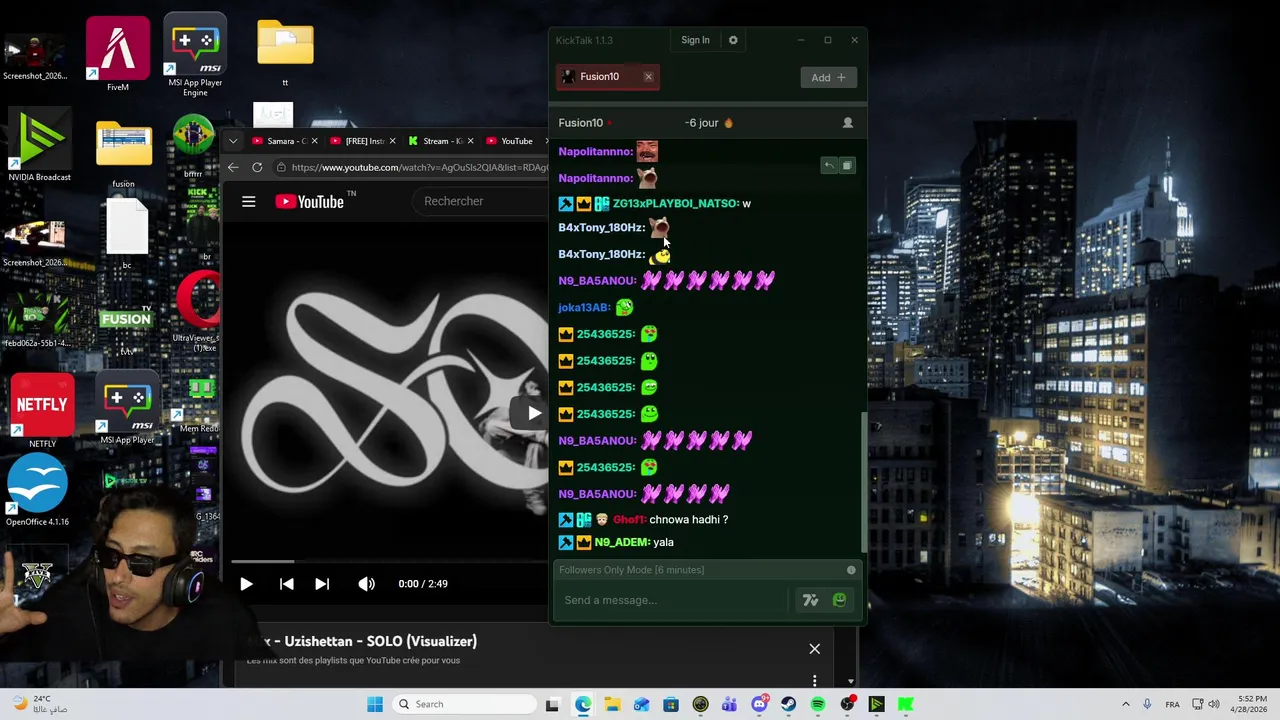
Task: Skip to next track in YouTube player
Action: (x=322, y=584)
